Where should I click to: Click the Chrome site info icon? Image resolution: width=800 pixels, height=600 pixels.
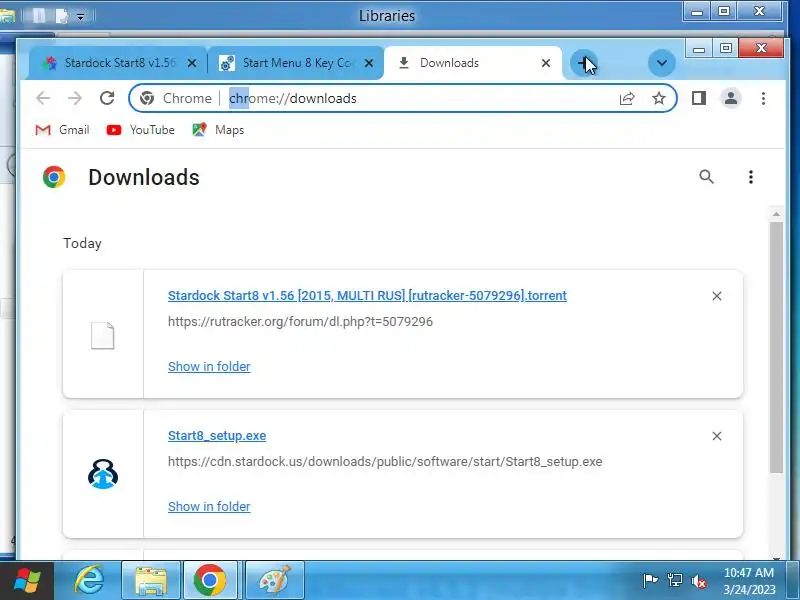pos(147,98)
